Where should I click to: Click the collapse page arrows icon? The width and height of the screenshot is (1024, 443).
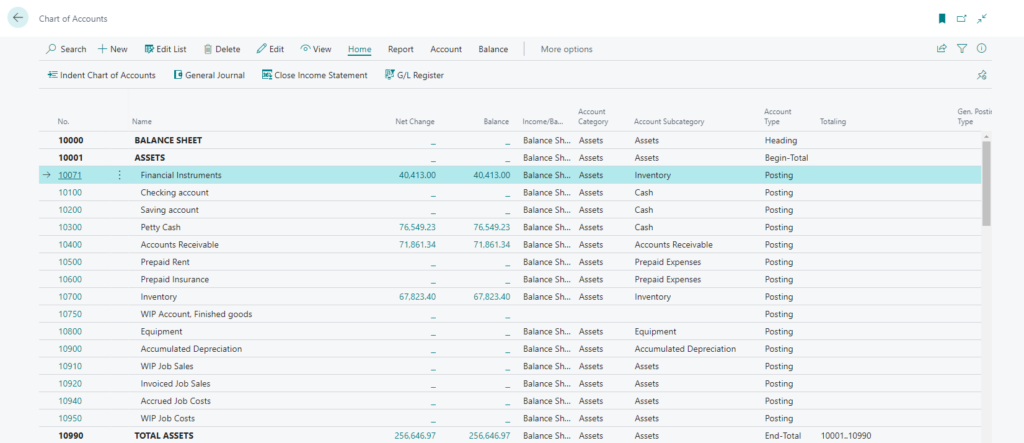(982, 18)
